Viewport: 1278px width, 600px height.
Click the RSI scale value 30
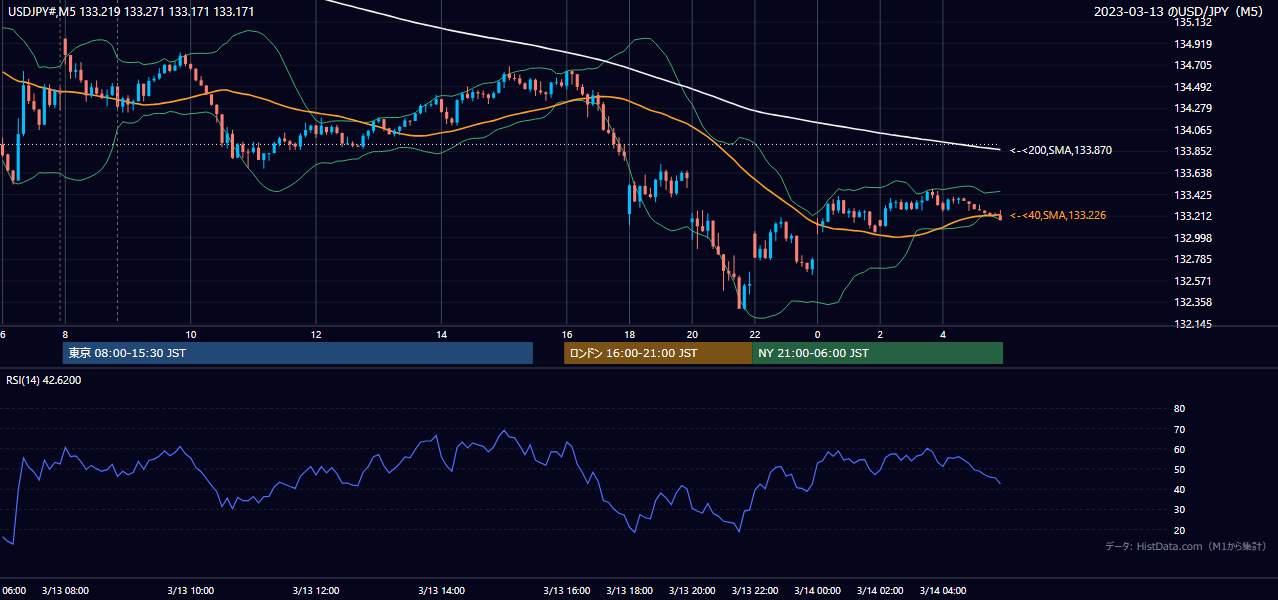(1179, 510)
